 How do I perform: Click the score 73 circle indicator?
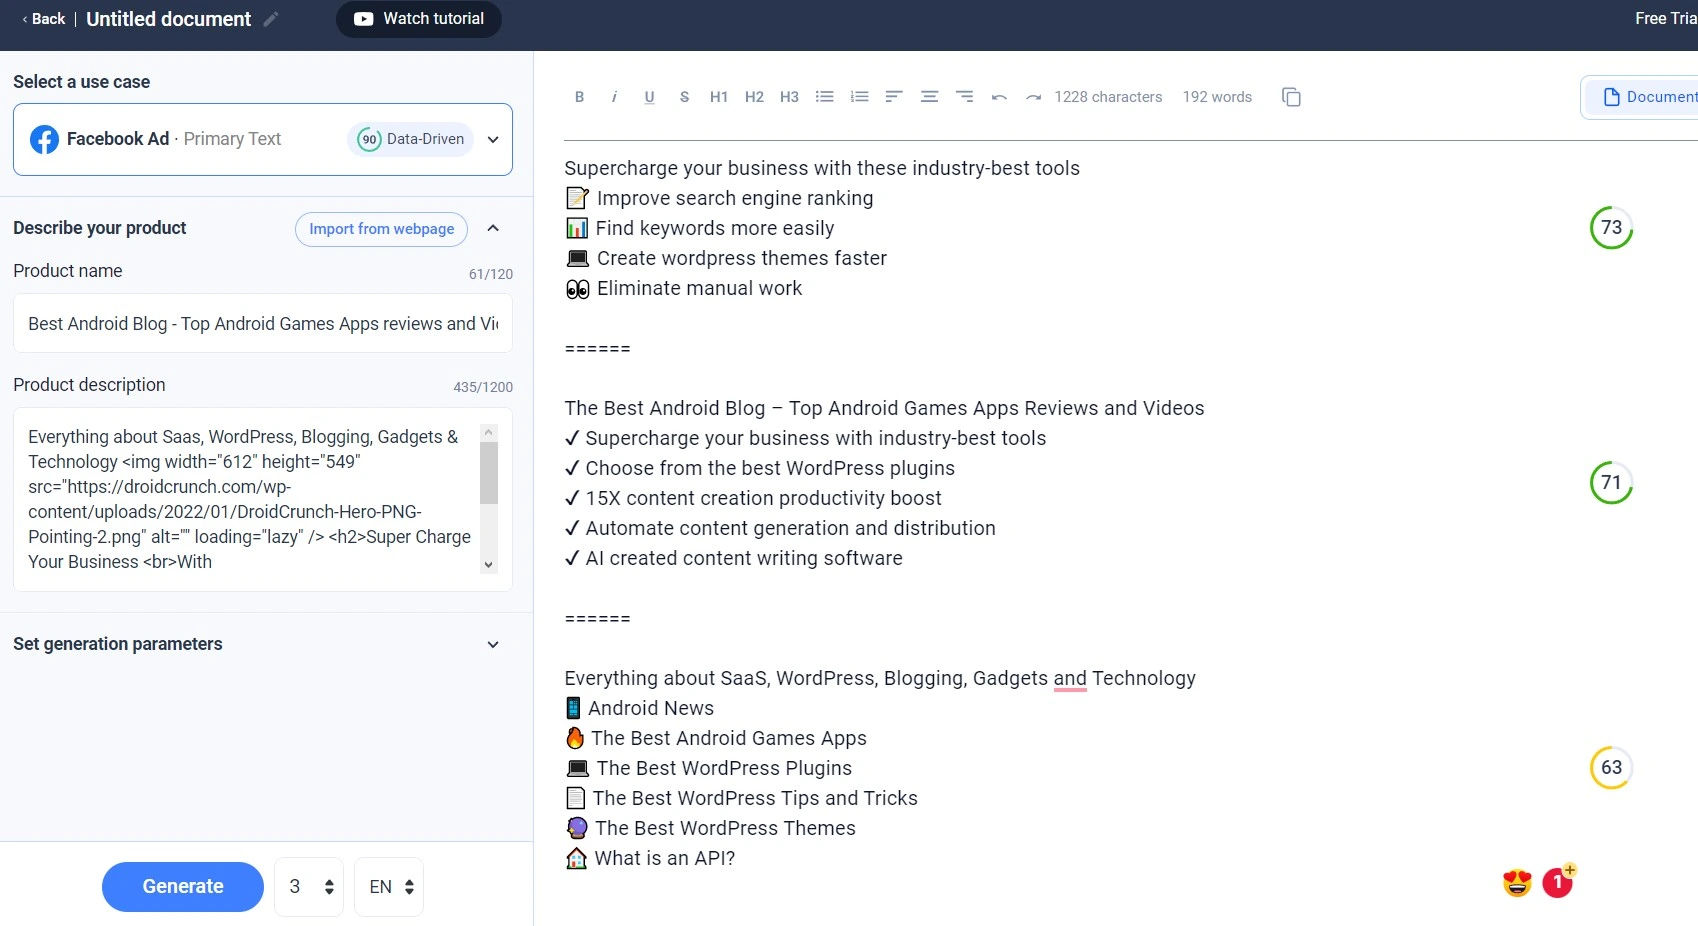click(1611, 228)
